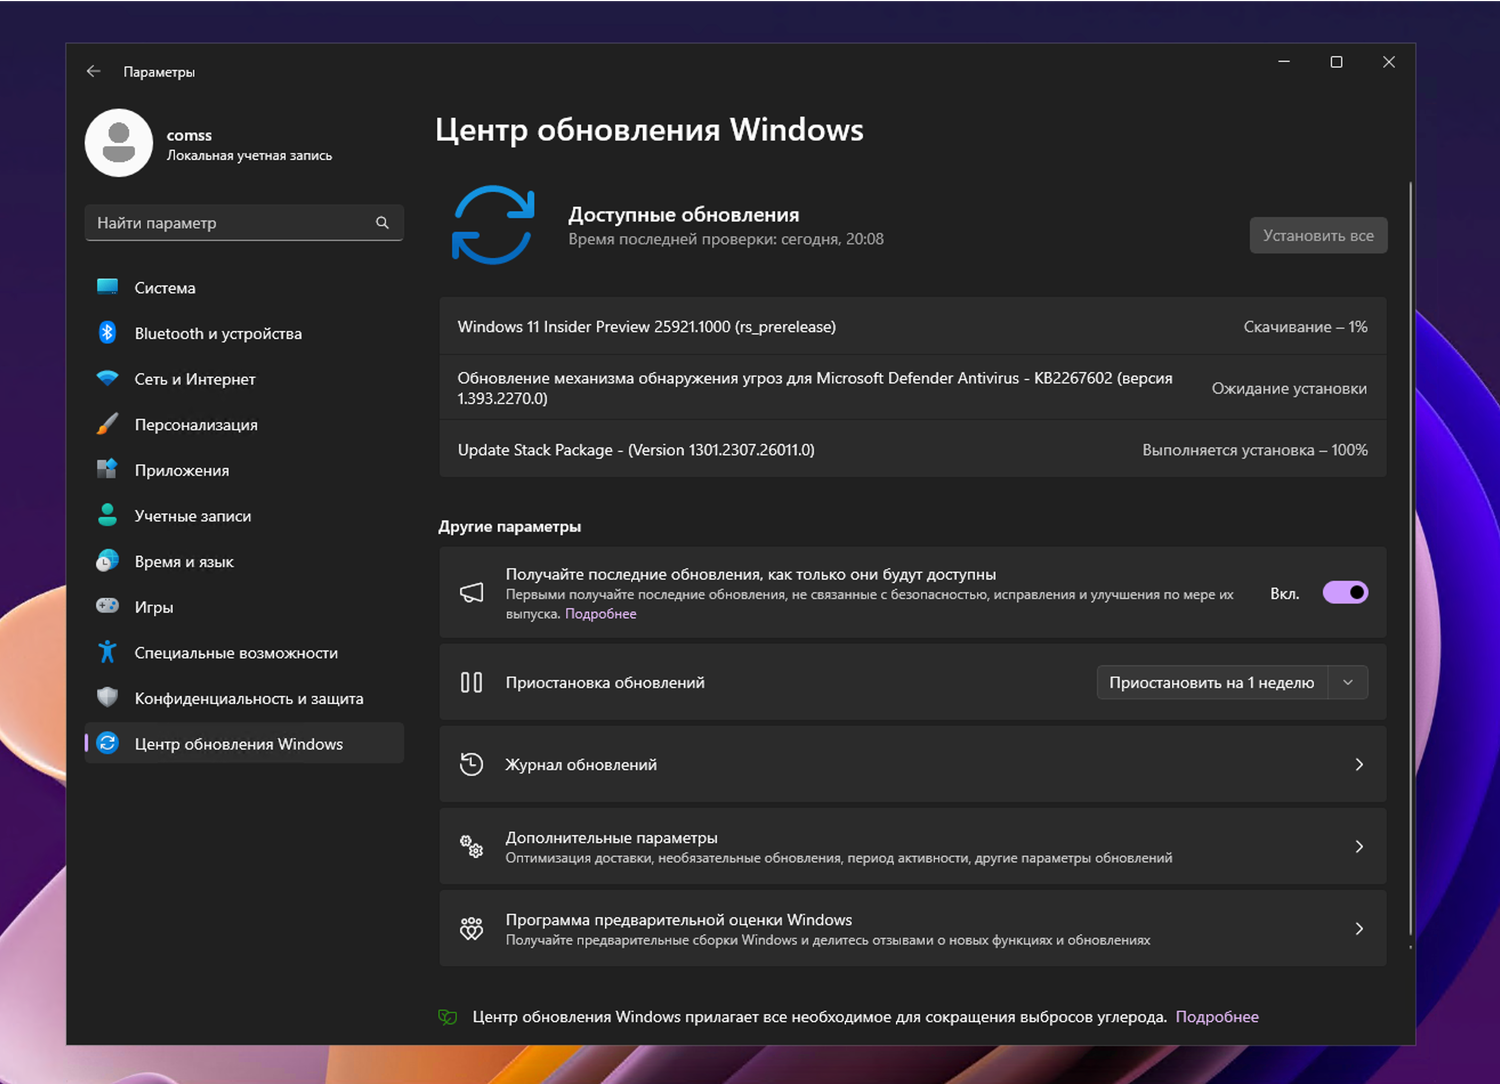Disable the latest updates toggle
1500x1084 pixels.
(x=1345, y=592)
